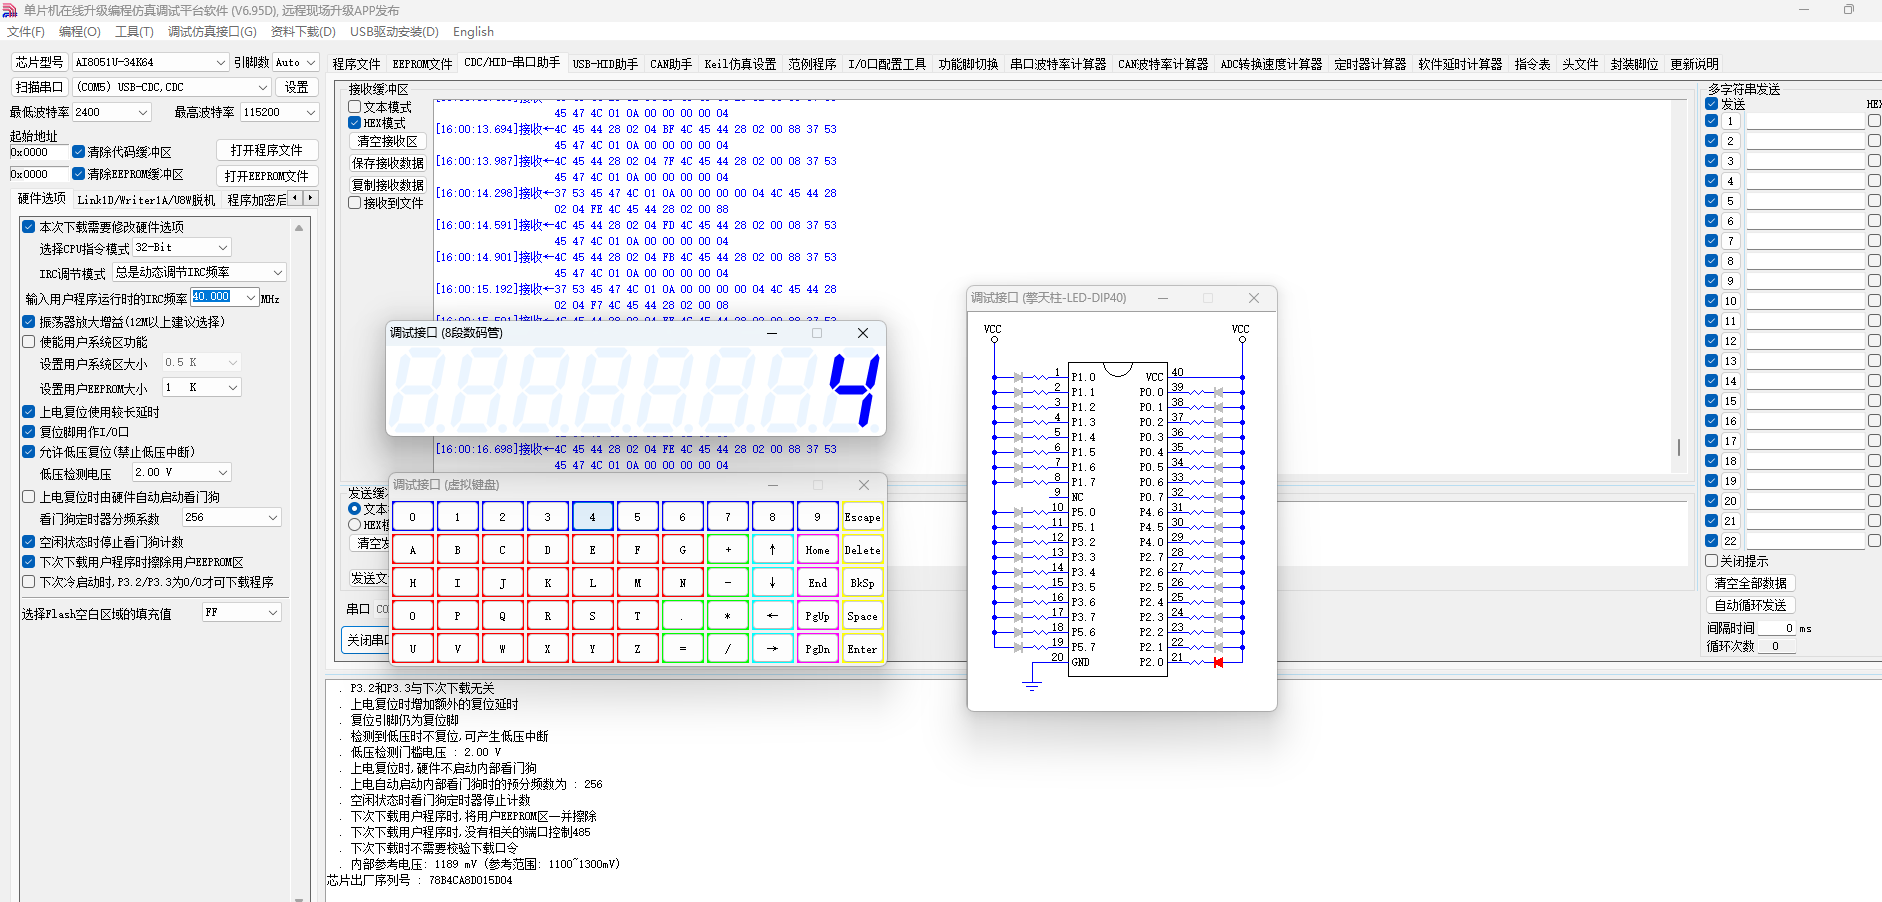
Task: Click the LED connected to pin 1 P1.0
Action: coord(1018,377)
